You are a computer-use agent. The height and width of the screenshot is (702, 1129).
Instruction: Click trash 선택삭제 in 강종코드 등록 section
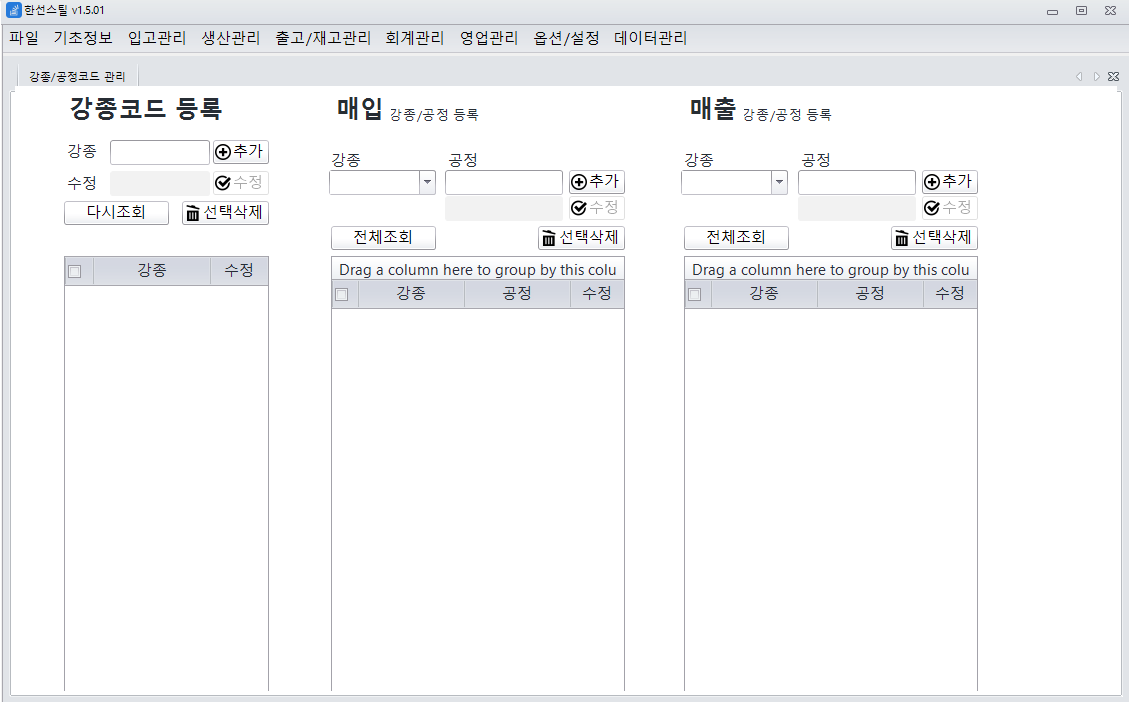coord(225,213)
